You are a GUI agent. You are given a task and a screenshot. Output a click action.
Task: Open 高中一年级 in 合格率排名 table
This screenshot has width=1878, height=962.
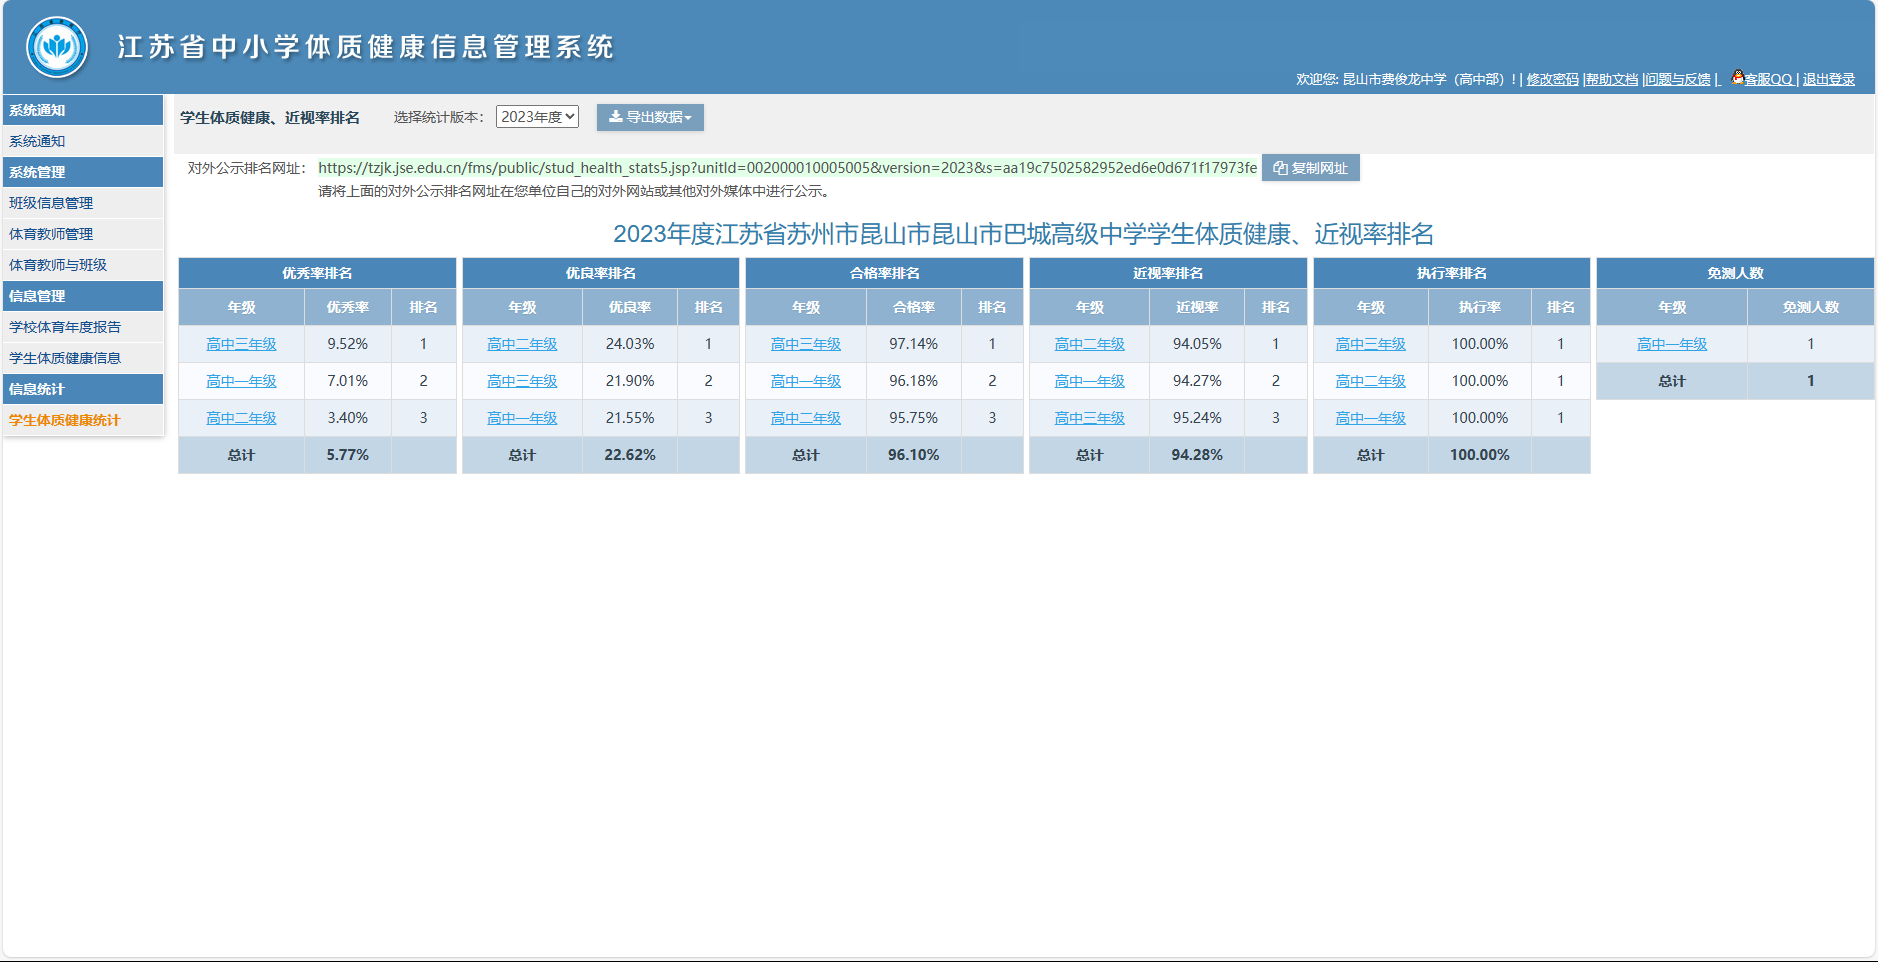click(806, 381)
